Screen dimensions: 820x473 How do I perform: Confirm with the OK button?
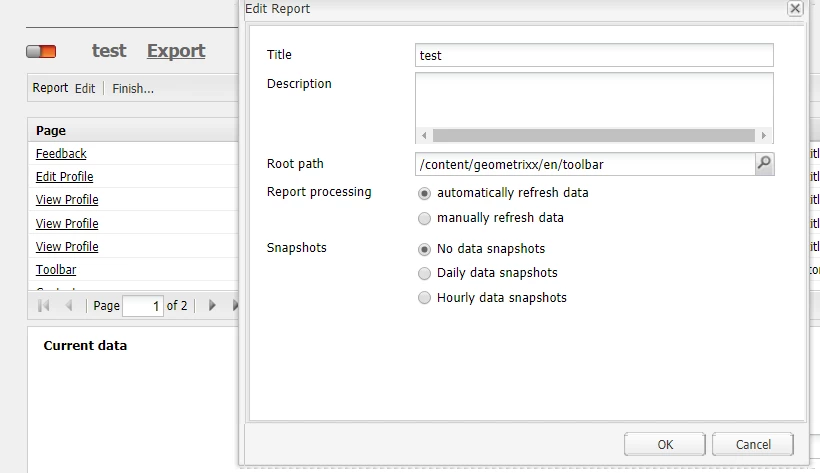(x=665, y=444)
